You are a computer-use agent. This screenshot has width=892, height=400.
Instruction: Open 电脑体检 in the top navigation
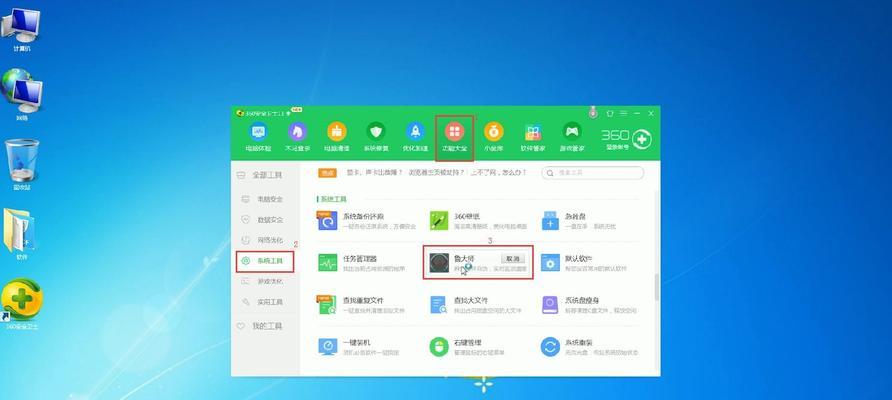(258, 137)
